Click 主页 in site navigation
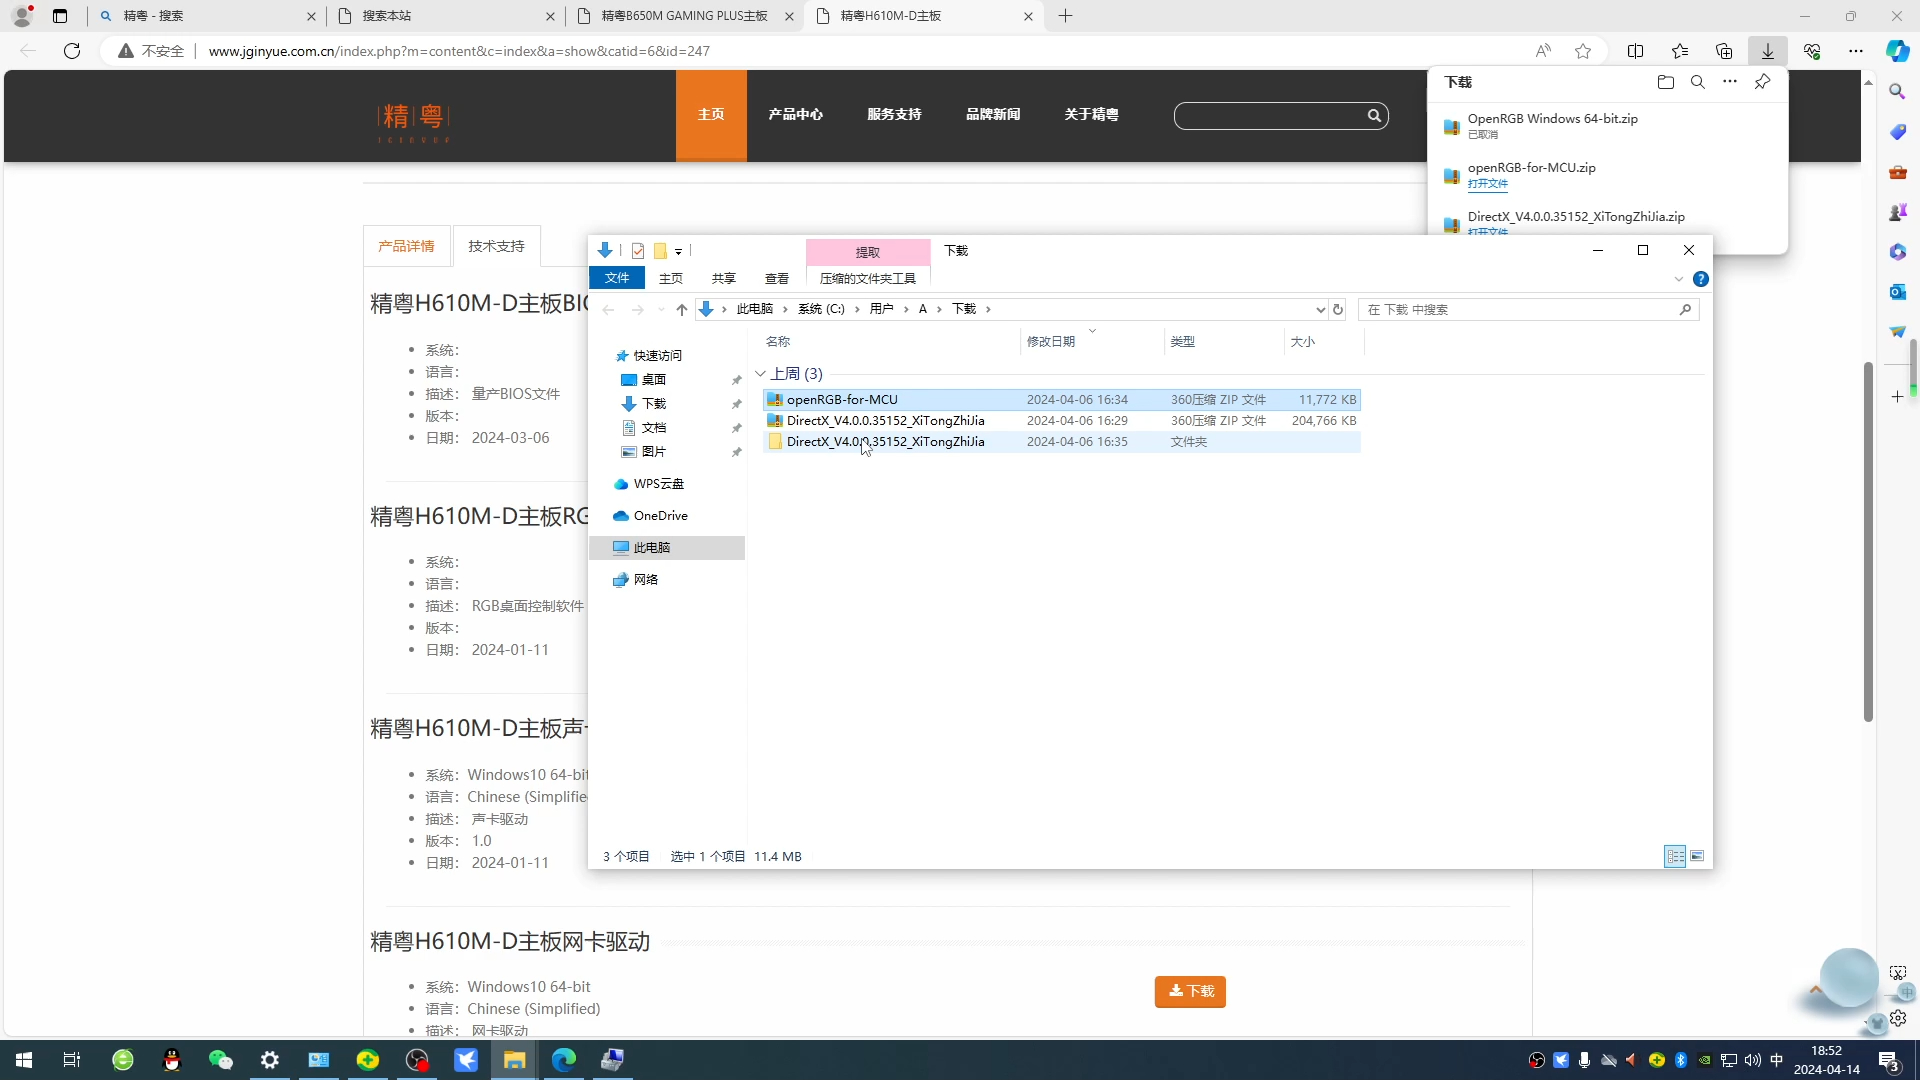The height and width of the screenshot is (1080, 1920). point(711,115)
